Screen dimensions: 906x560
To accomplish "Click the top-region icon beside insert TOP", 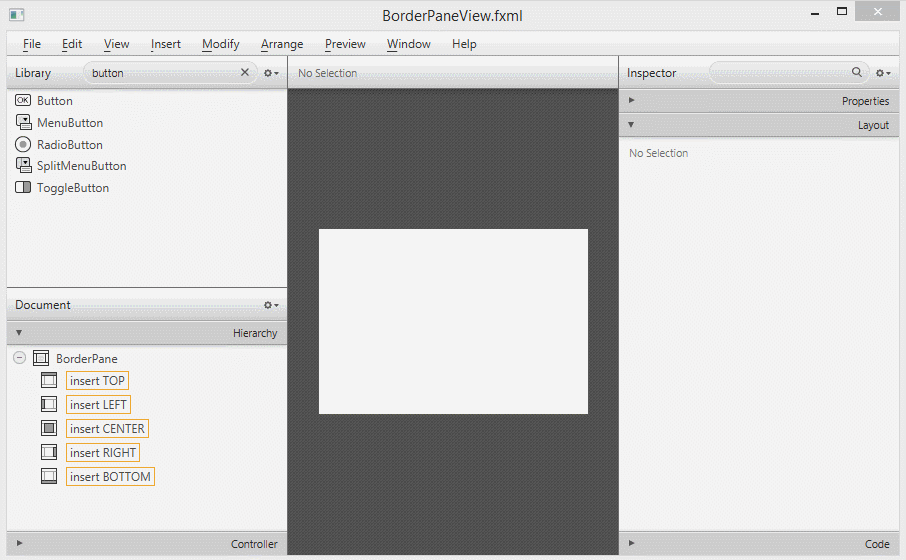I will (x=49, y=380).
